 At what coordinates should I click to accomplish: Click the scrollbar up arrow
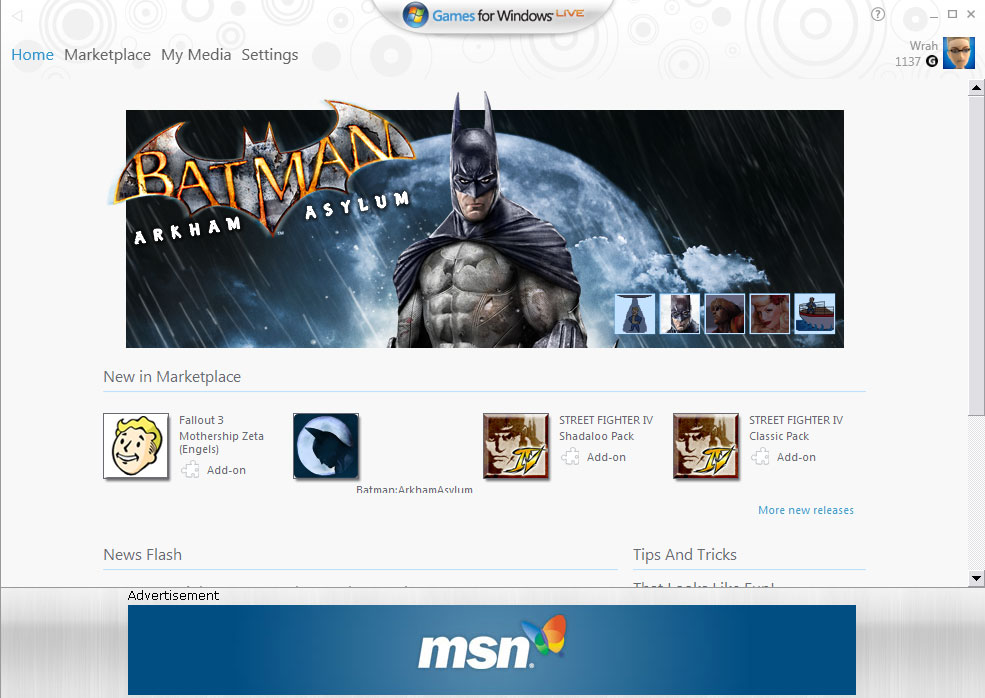(976, 87)
